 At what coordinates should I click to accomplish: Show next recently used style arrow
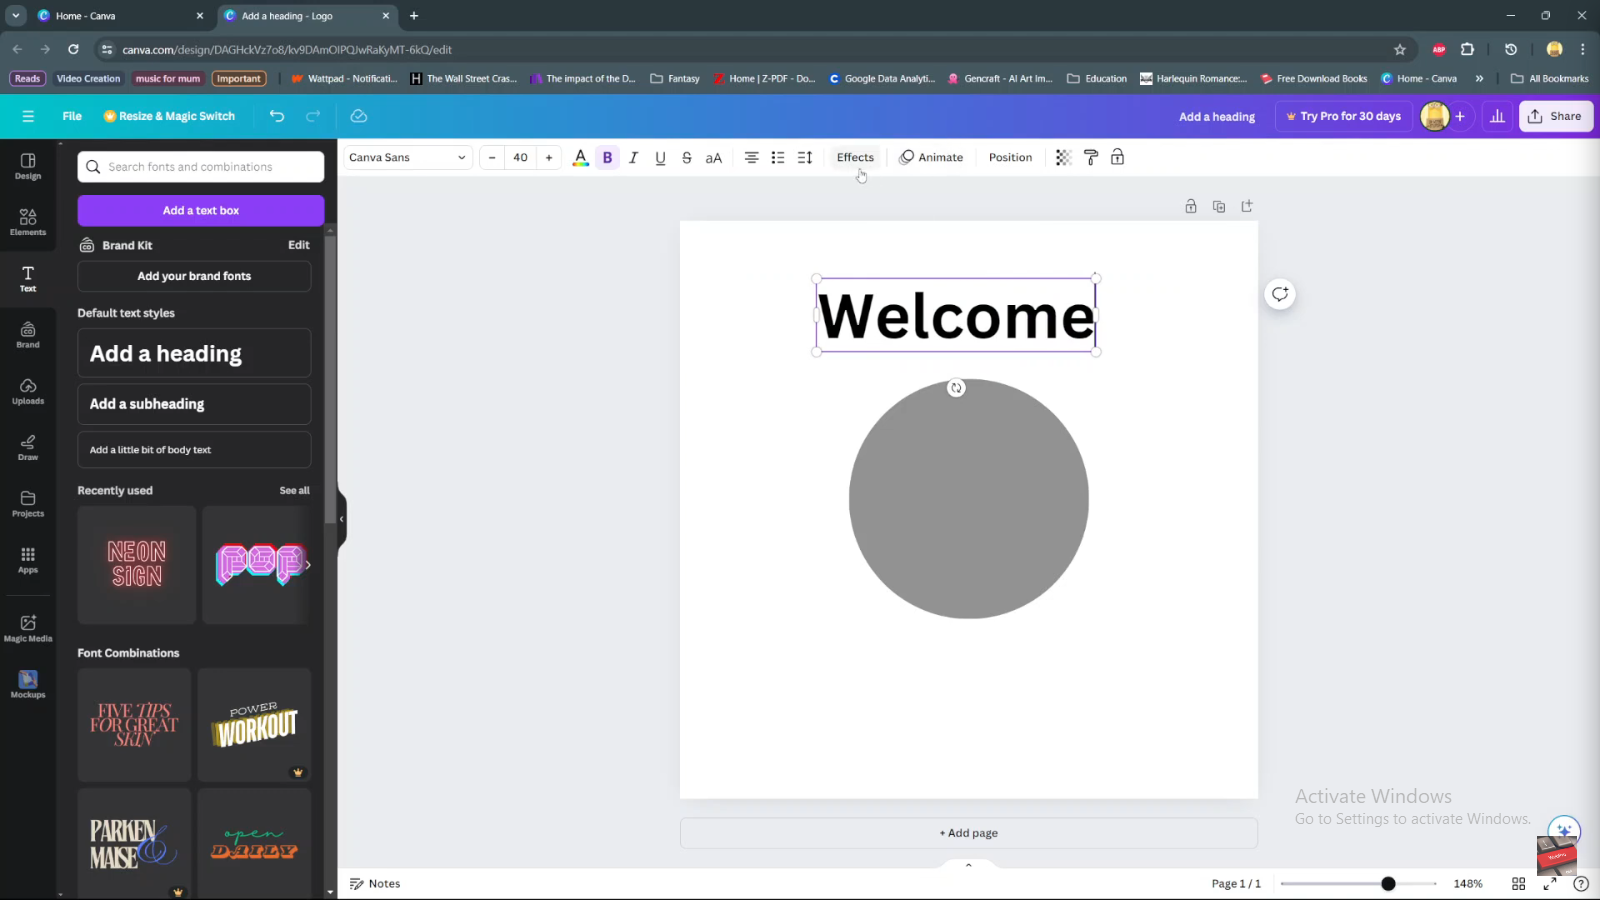(308, 565)
